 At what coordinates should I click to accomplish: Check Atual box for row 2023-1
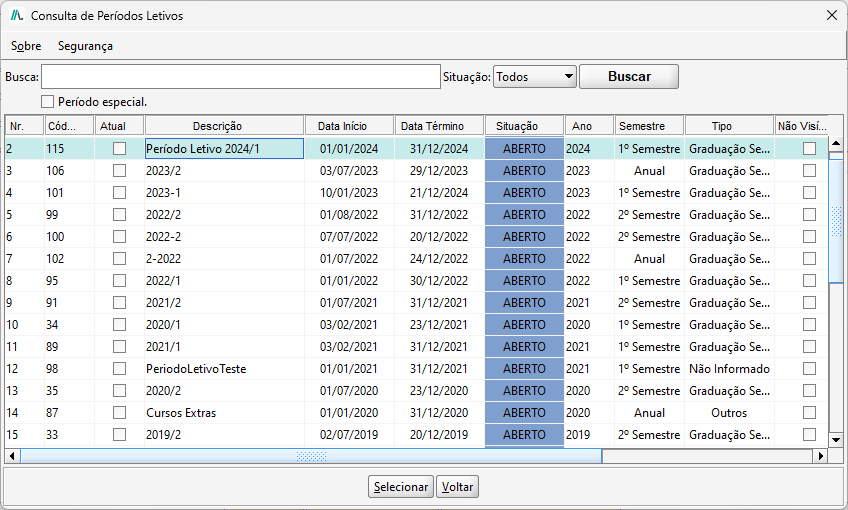(x=119, y=193)
